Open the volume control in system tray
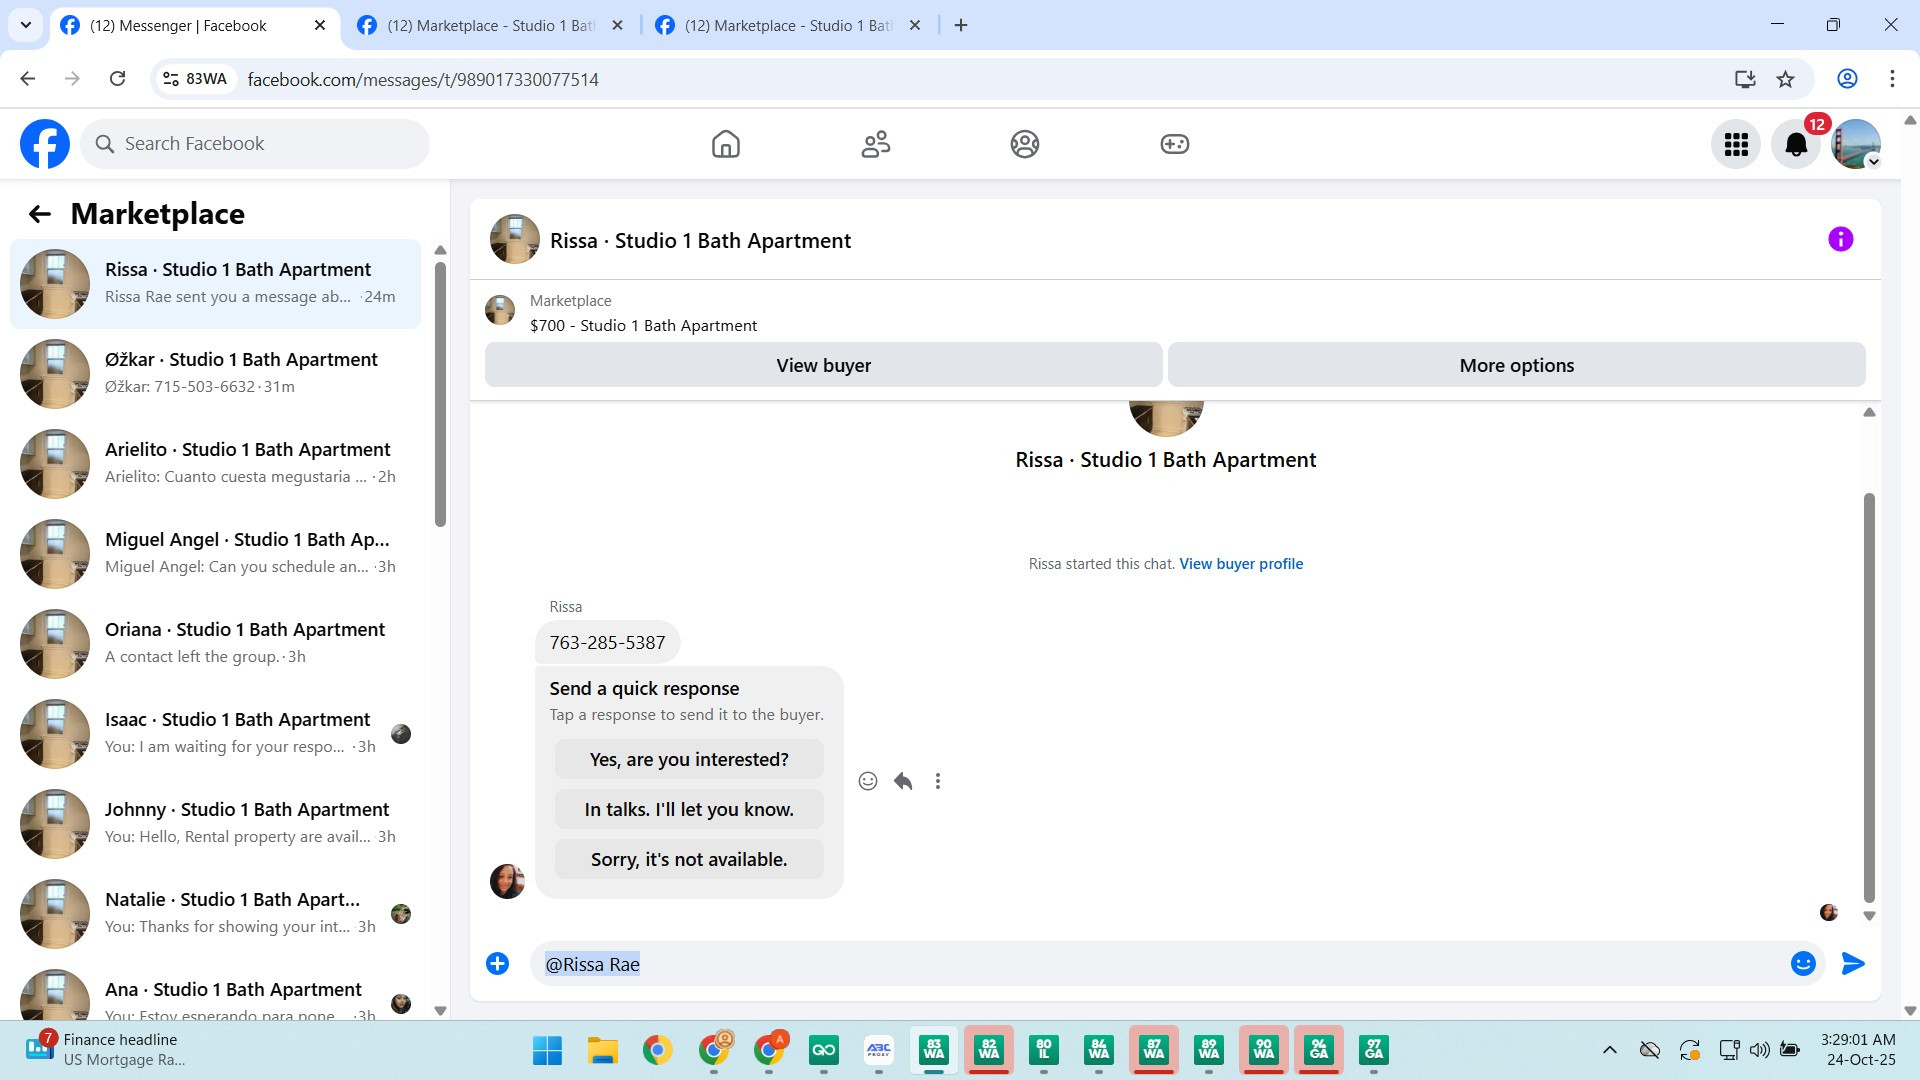This screenshot has width=1920, height=1080. [1760, 1050]
